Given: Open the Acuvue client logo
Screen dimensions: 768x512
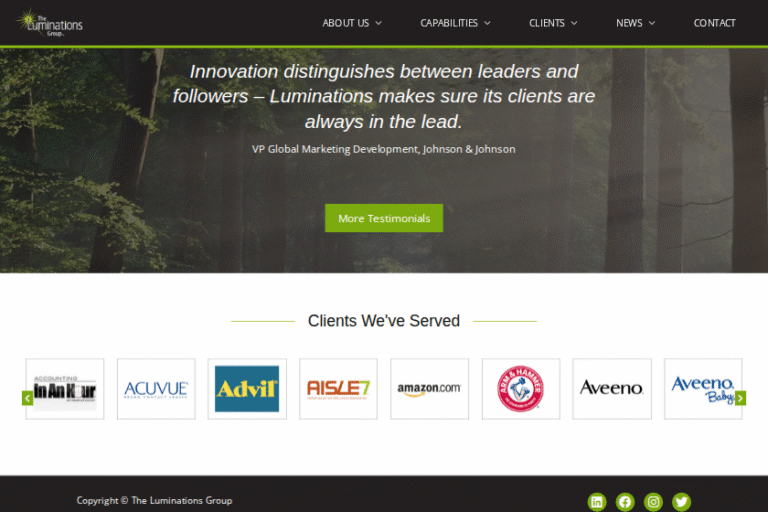Looking at the screenshot, I should tap(156, 389).
